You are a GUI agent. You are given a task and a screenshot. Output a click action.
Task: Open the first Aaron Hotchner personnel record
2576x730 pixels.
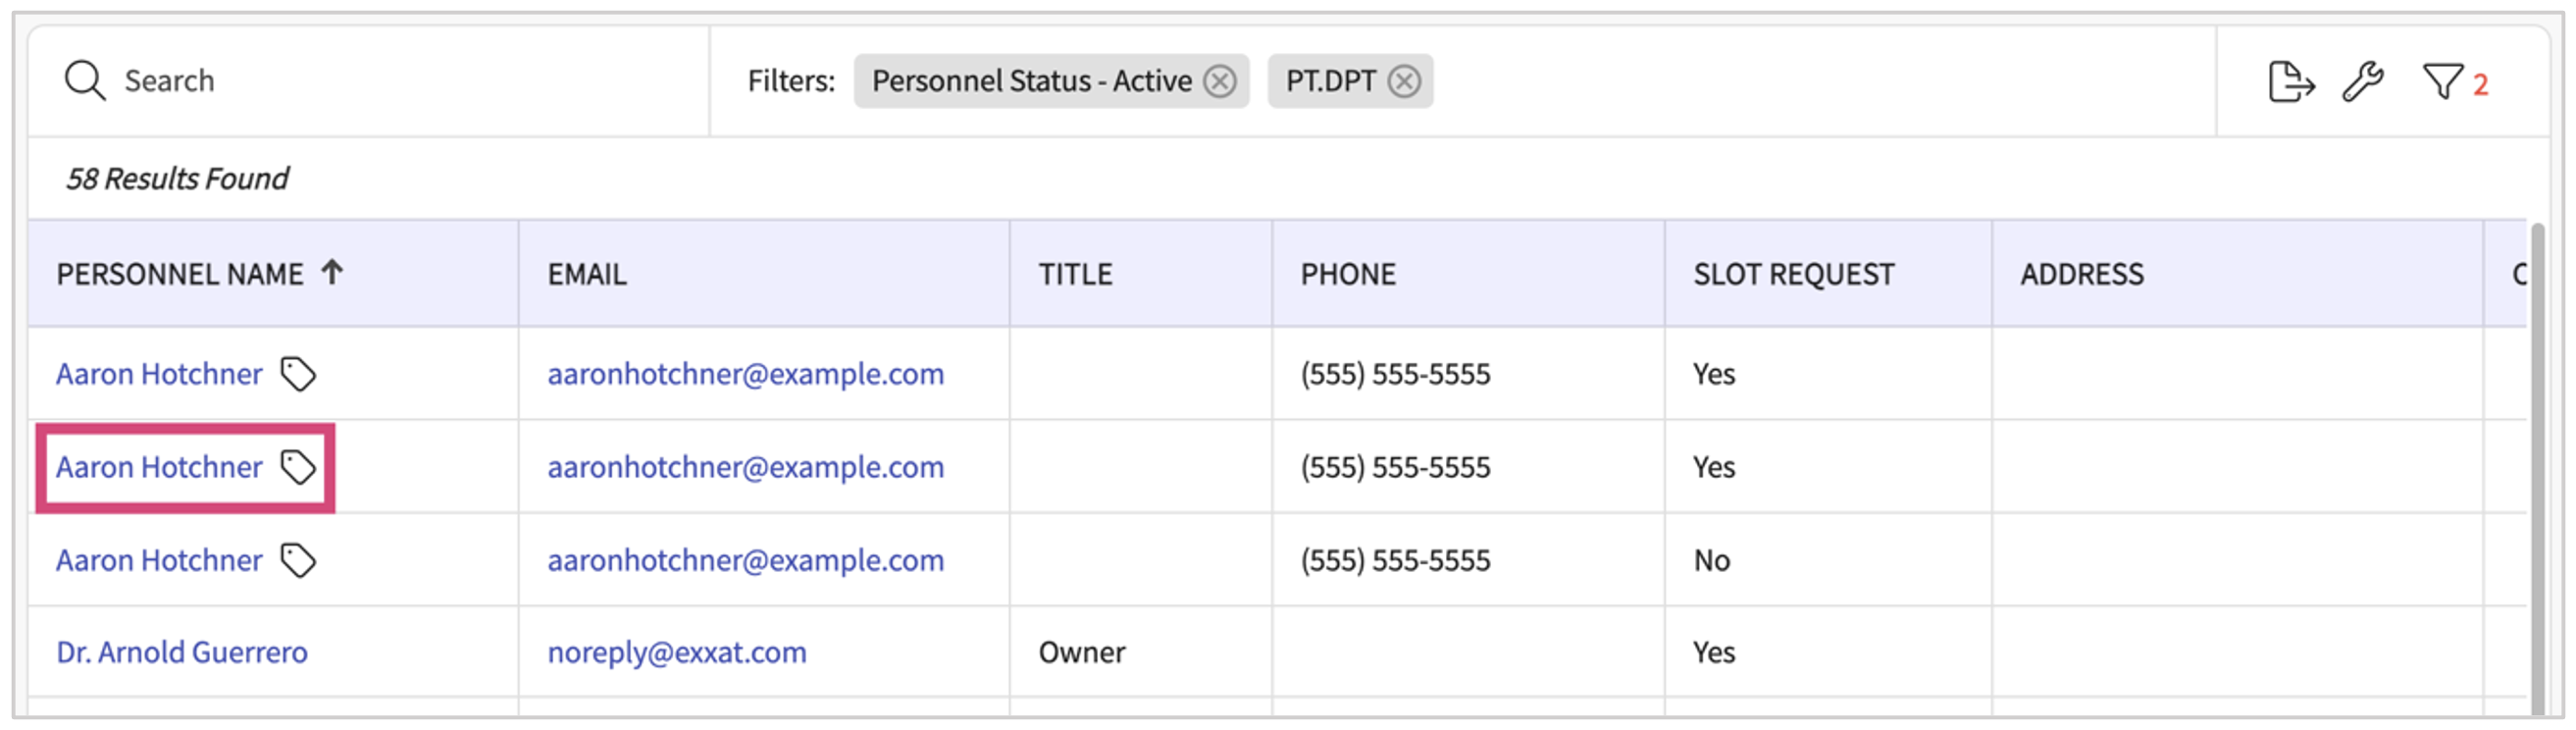coord(159,374)
